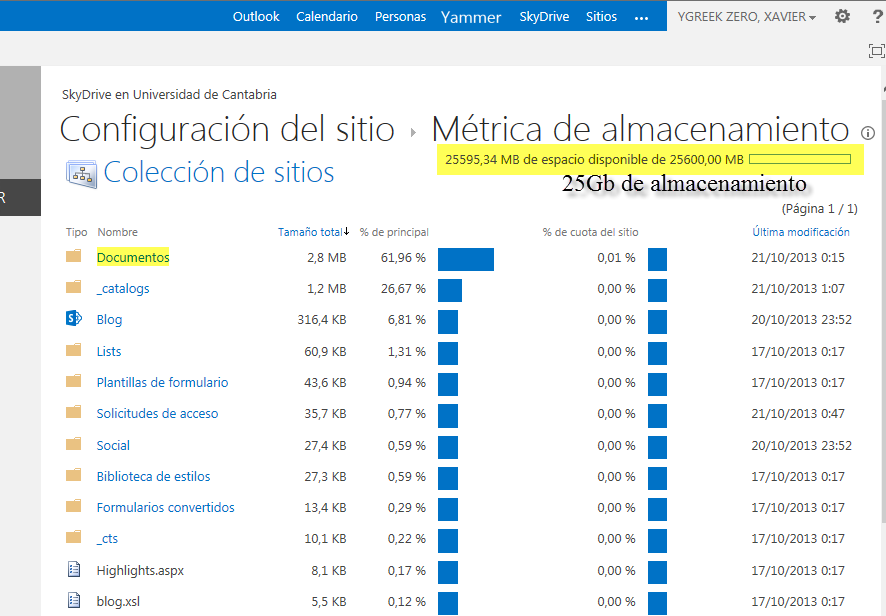Click the 2,8 MB size value
Screen dimensions: 886x616
point(327,257)
